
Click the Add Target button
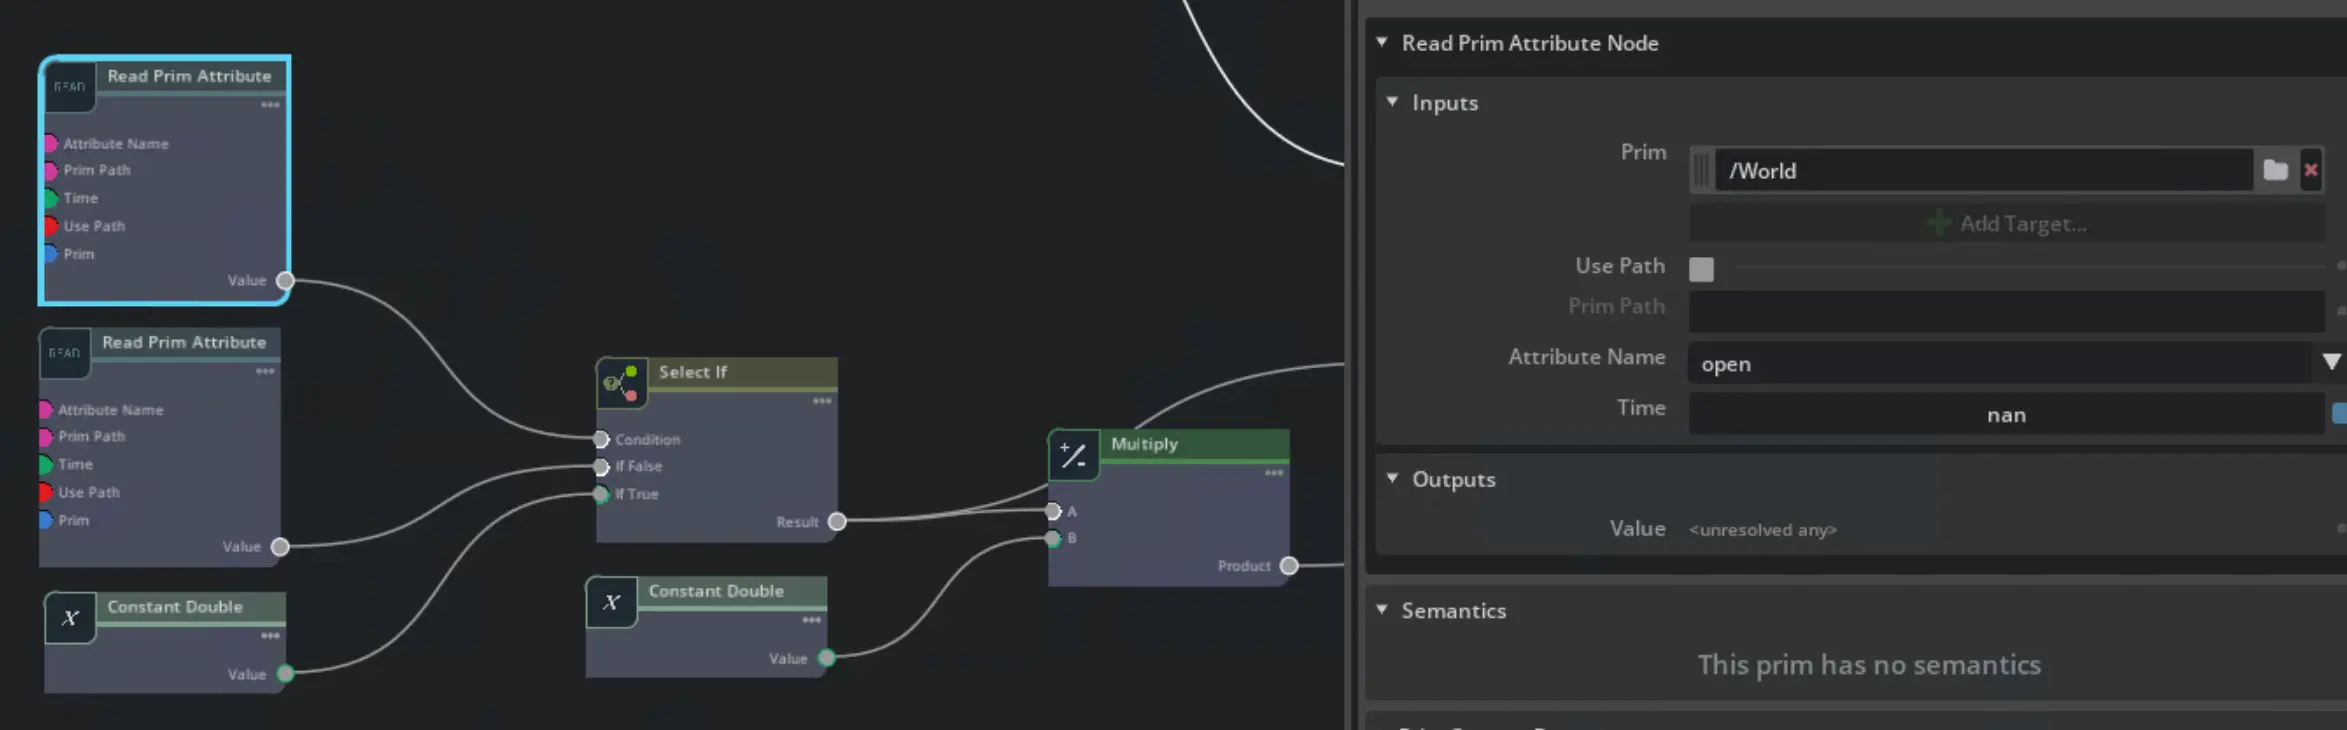click(2006, 223)
